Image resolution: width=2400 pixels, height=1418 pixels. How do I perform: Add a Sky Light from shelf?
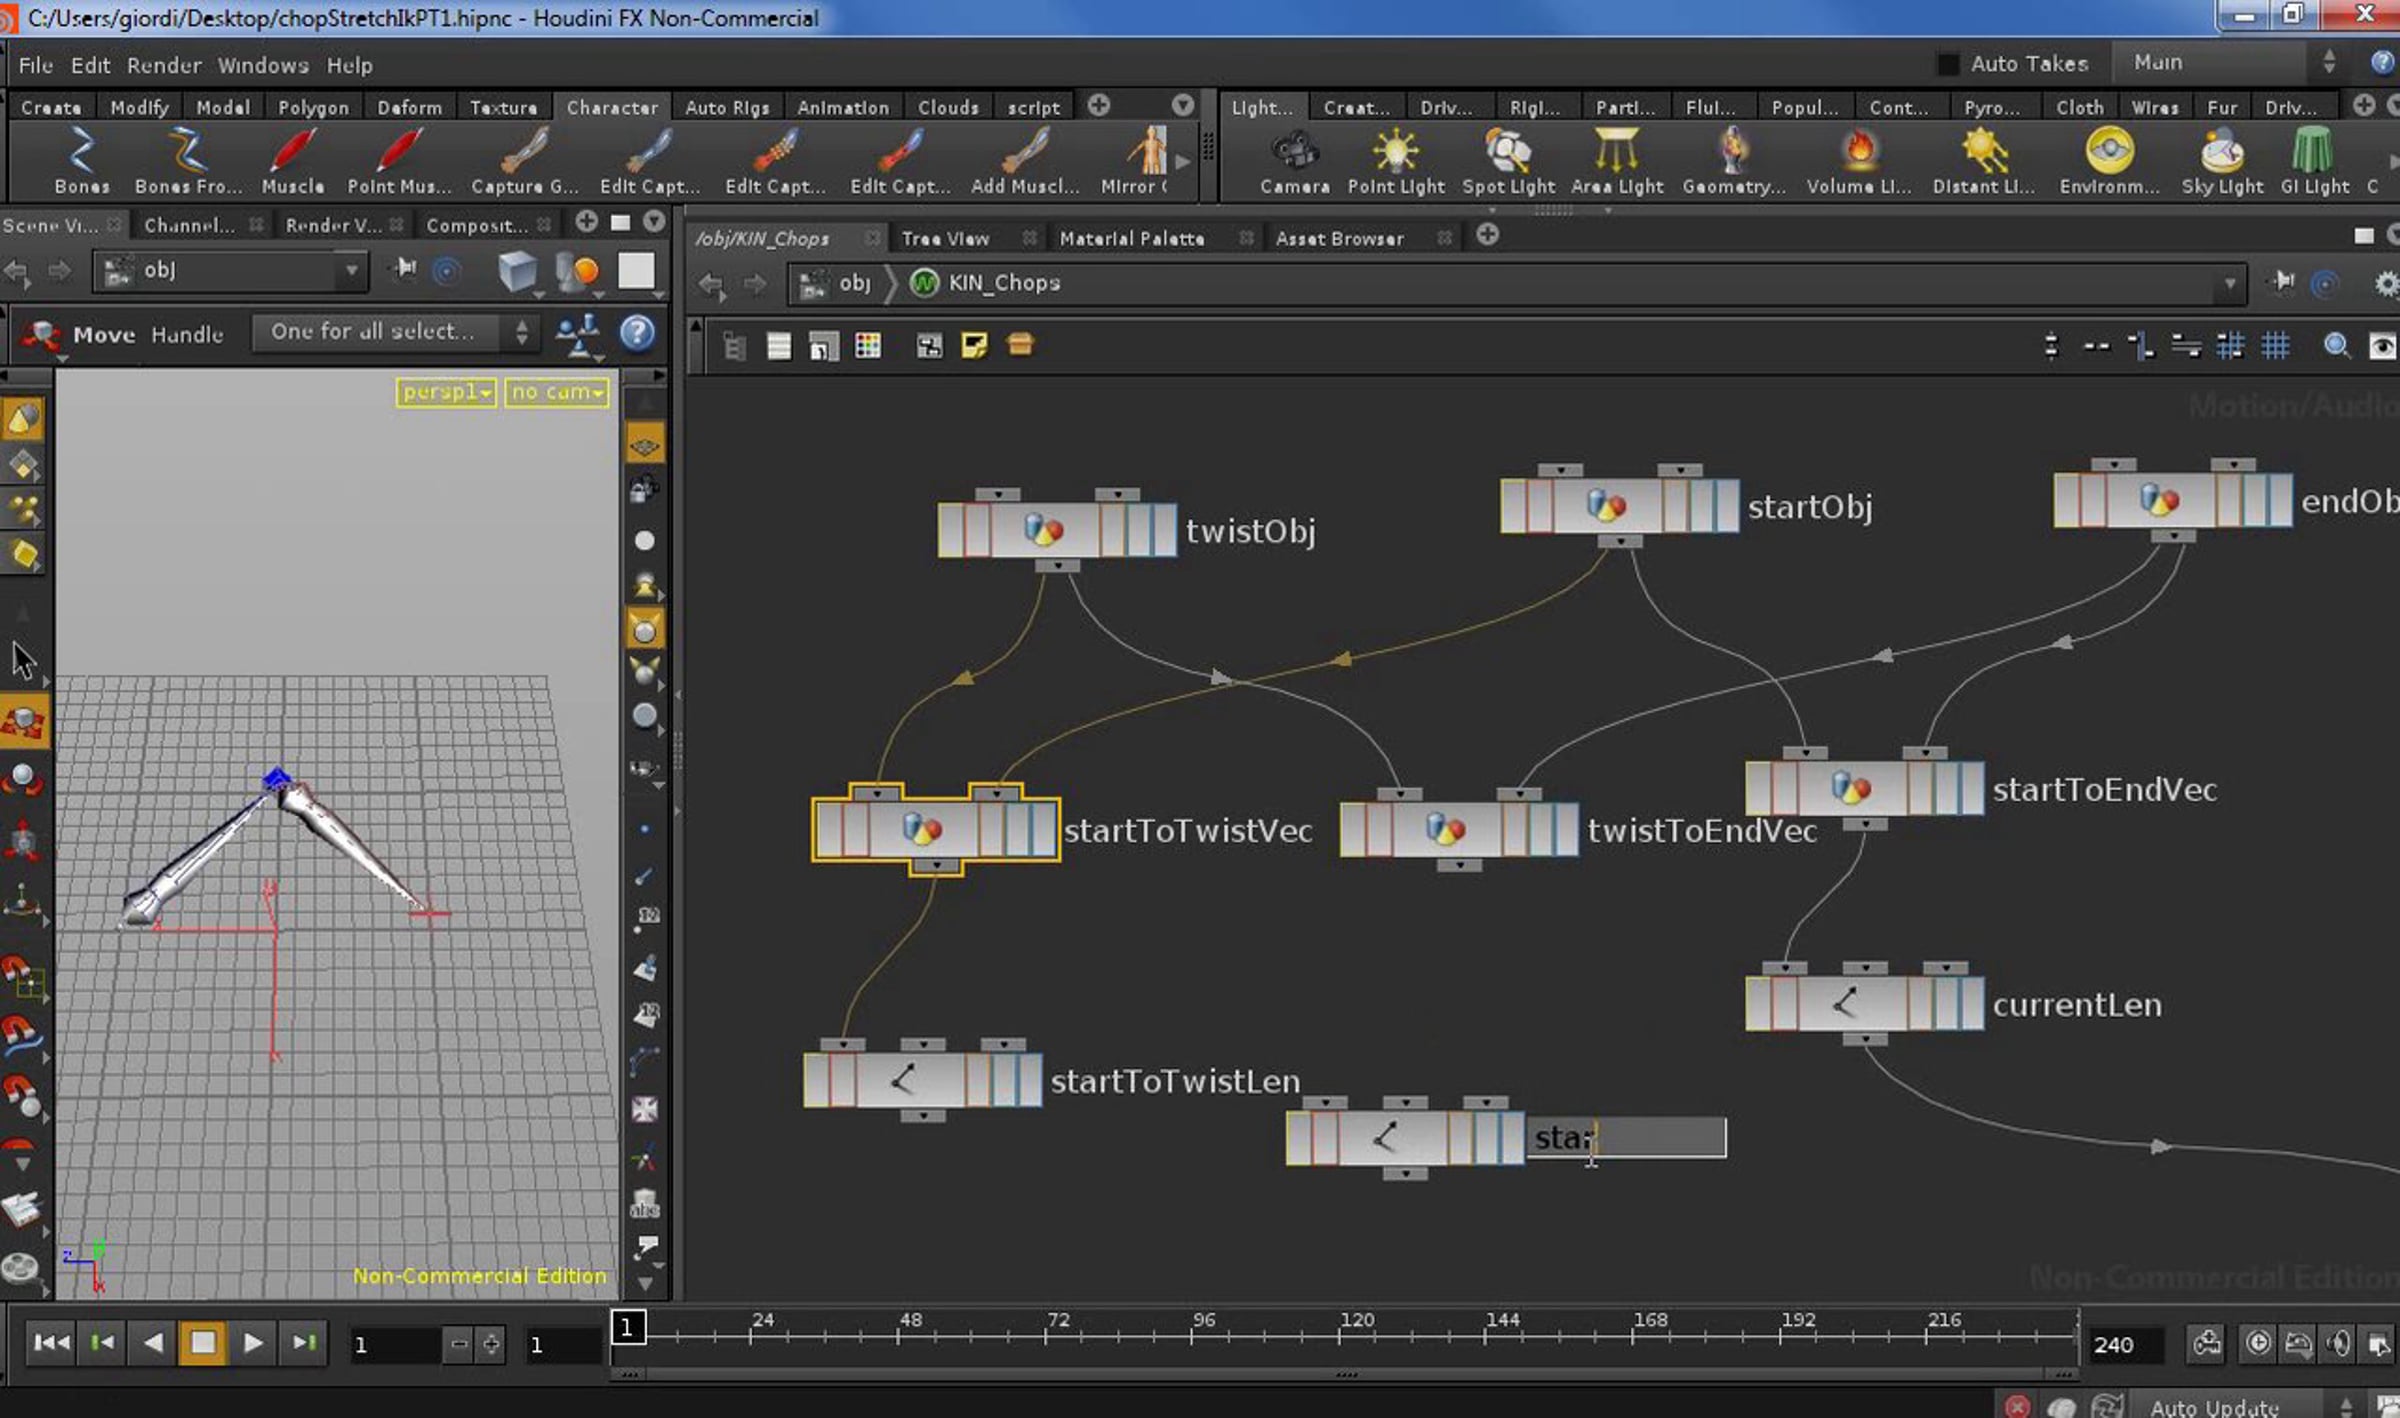[x=2222, y=162]
